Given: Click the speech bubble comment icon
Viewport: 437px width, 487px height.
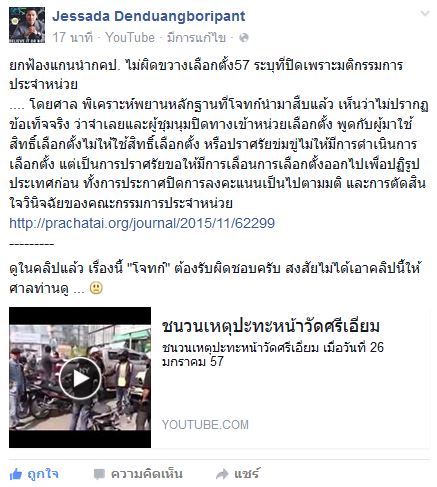Looking at the screenshot, I should 99,474.
